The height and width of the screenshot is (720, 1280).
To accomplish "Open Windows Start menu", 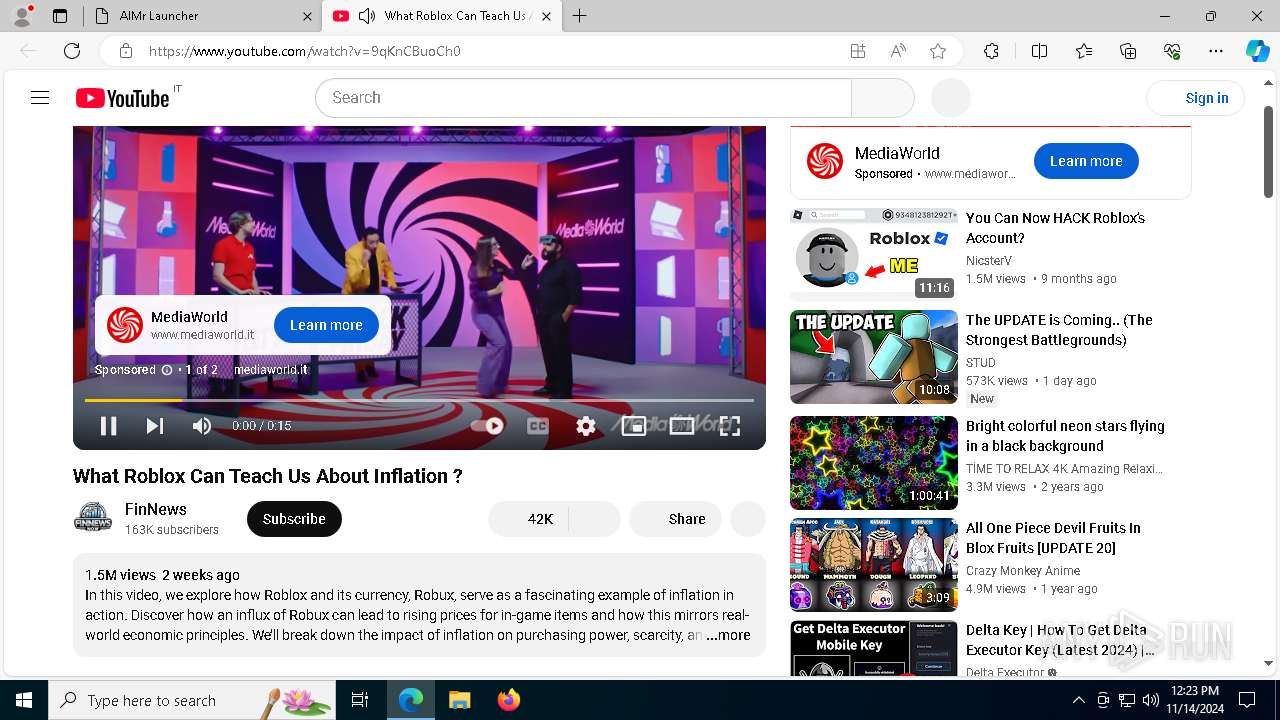I will [x=24, y=700].
